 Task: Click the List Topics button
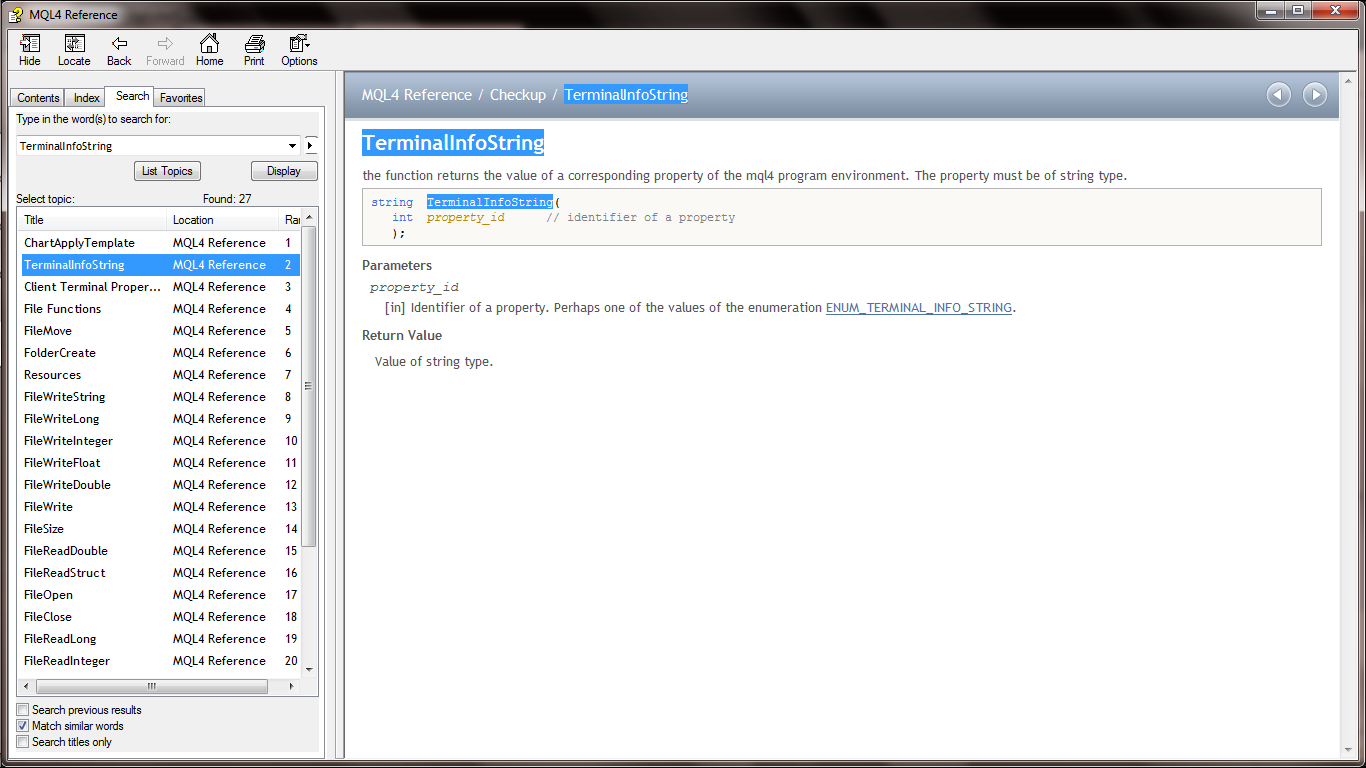pyautogui.click(x=167, y=171)
